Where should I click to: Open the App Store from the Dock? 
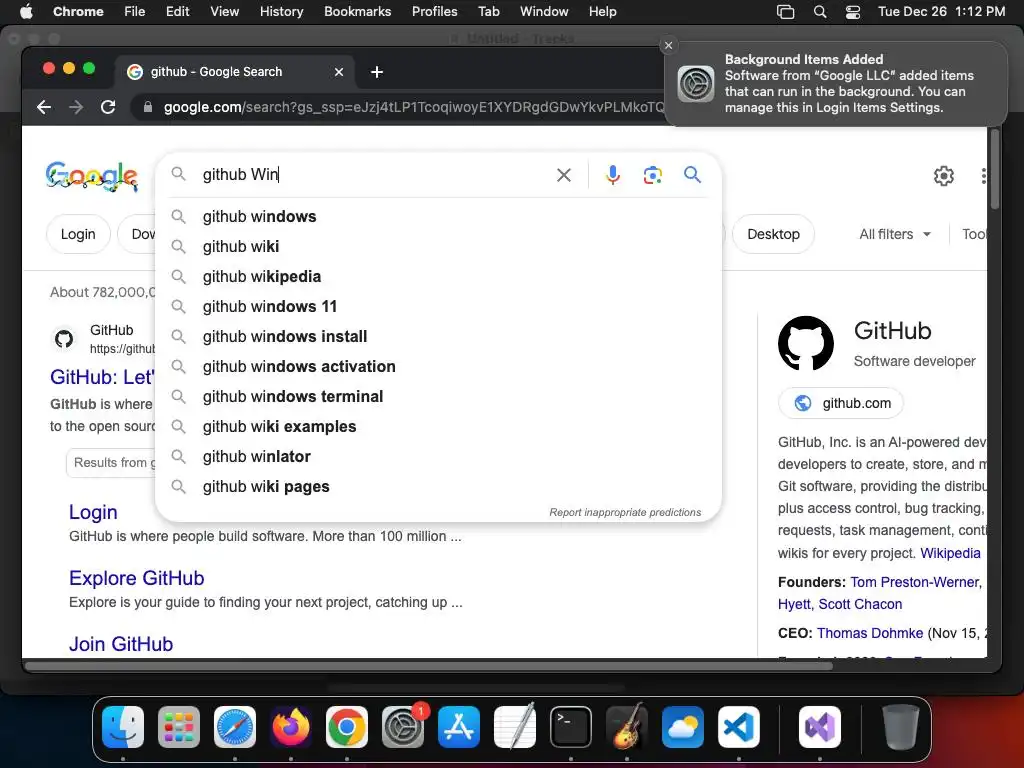(x=459, y=727)
